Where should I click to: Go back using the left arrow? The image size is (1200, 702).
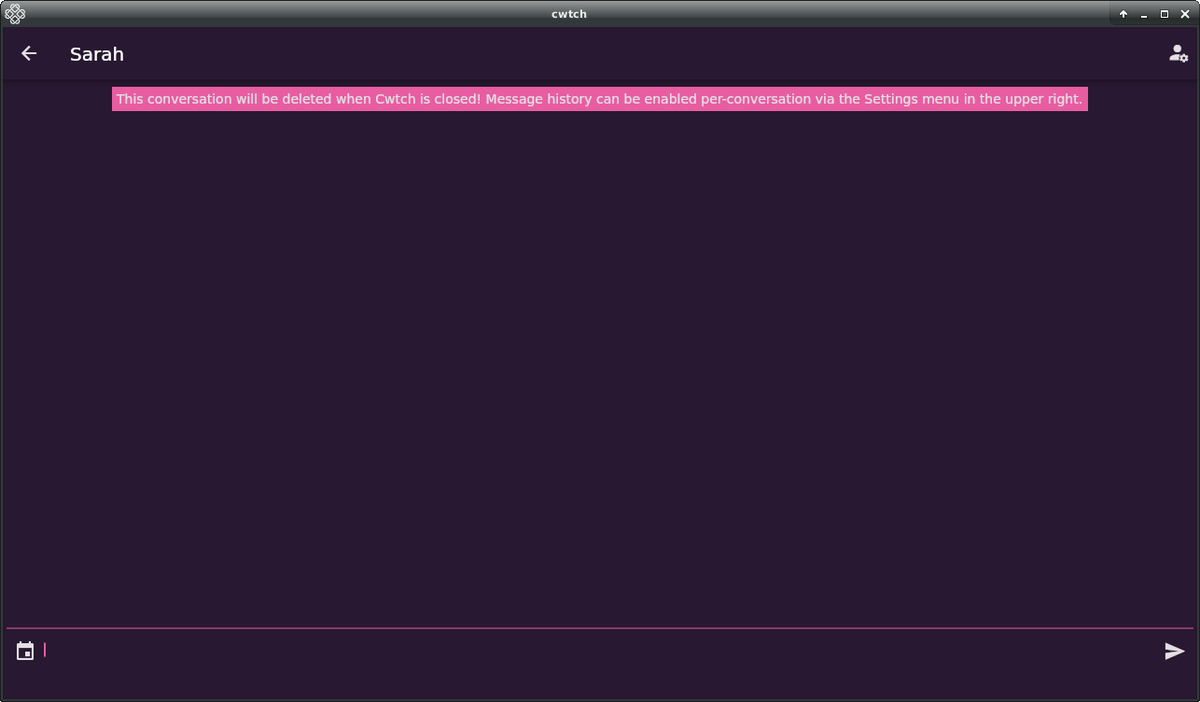29,54
